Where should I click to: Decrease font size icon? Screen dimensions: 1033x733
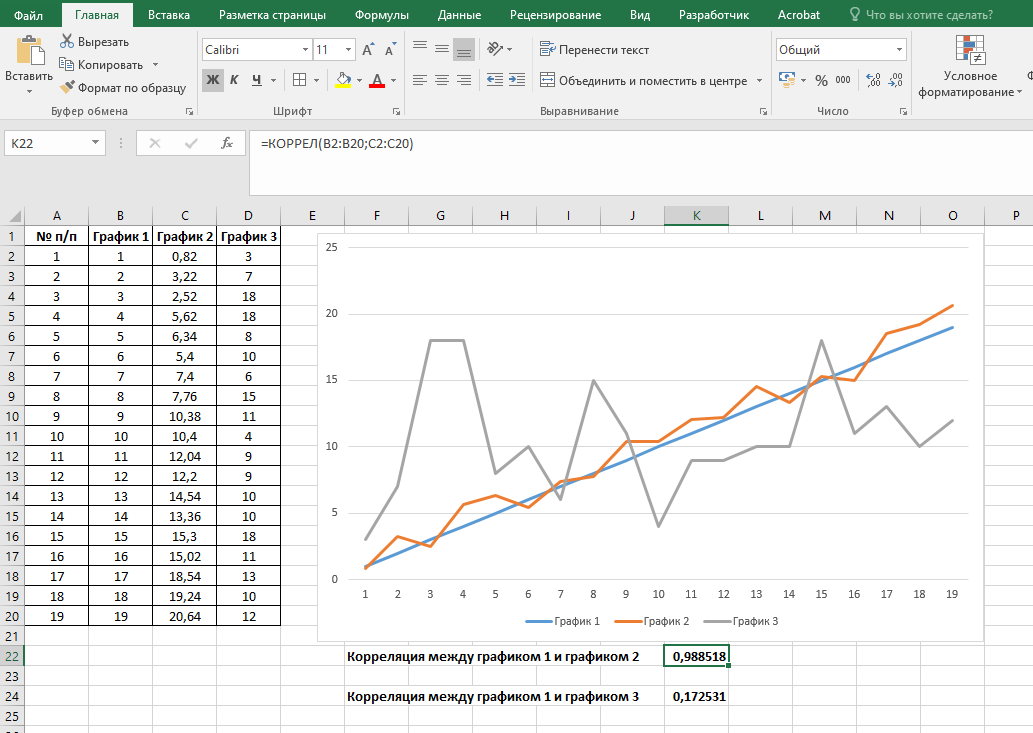pos(390,50)
